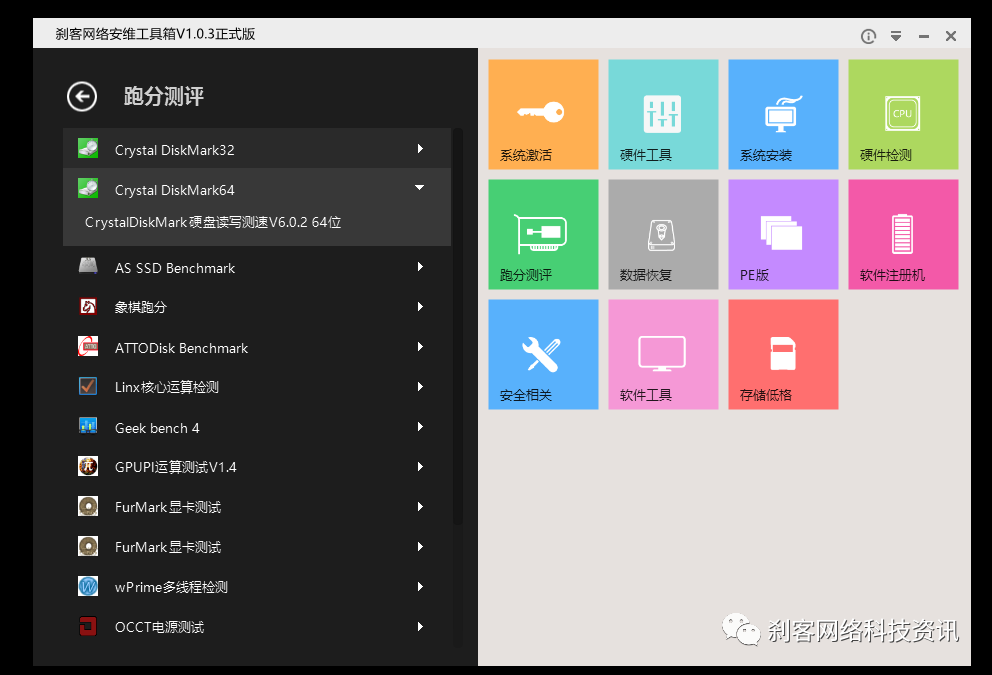Open the 硬件检测 CPU tile
The height and width of the screenshot is (675, 992).
click(x=903, y=115)
